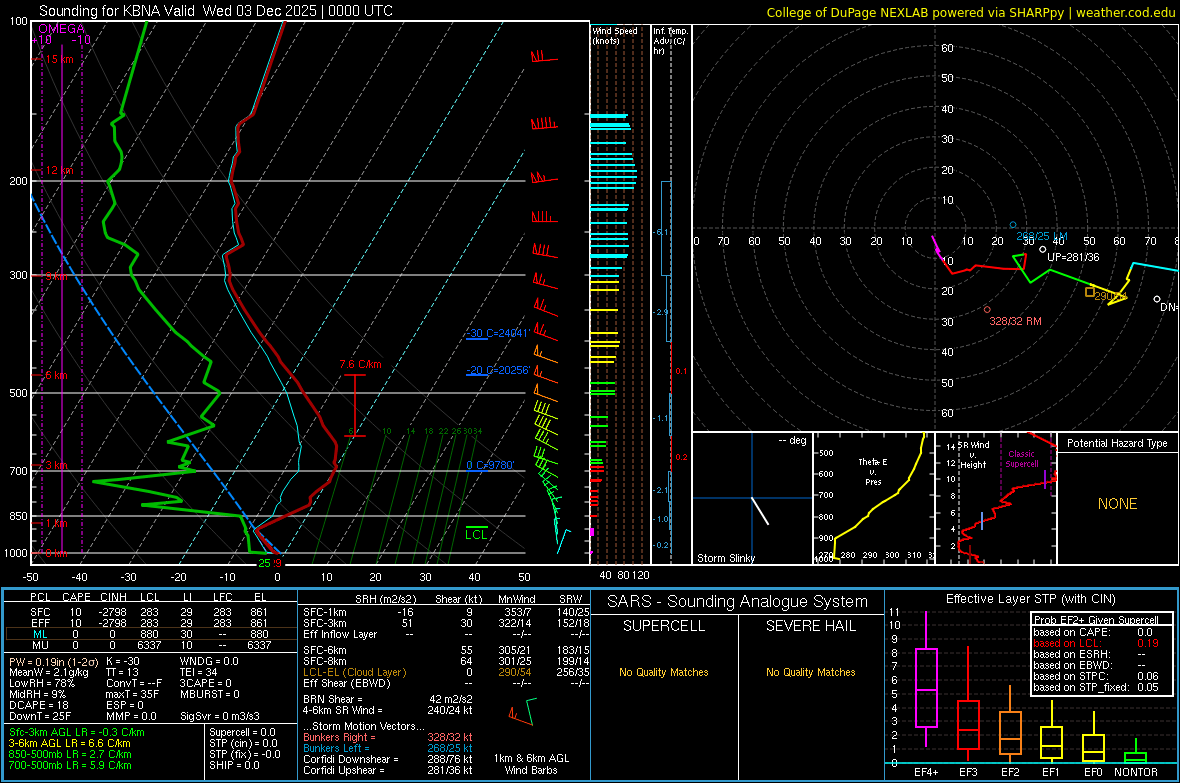Click the EF4+ axis label

click(926, 772)
